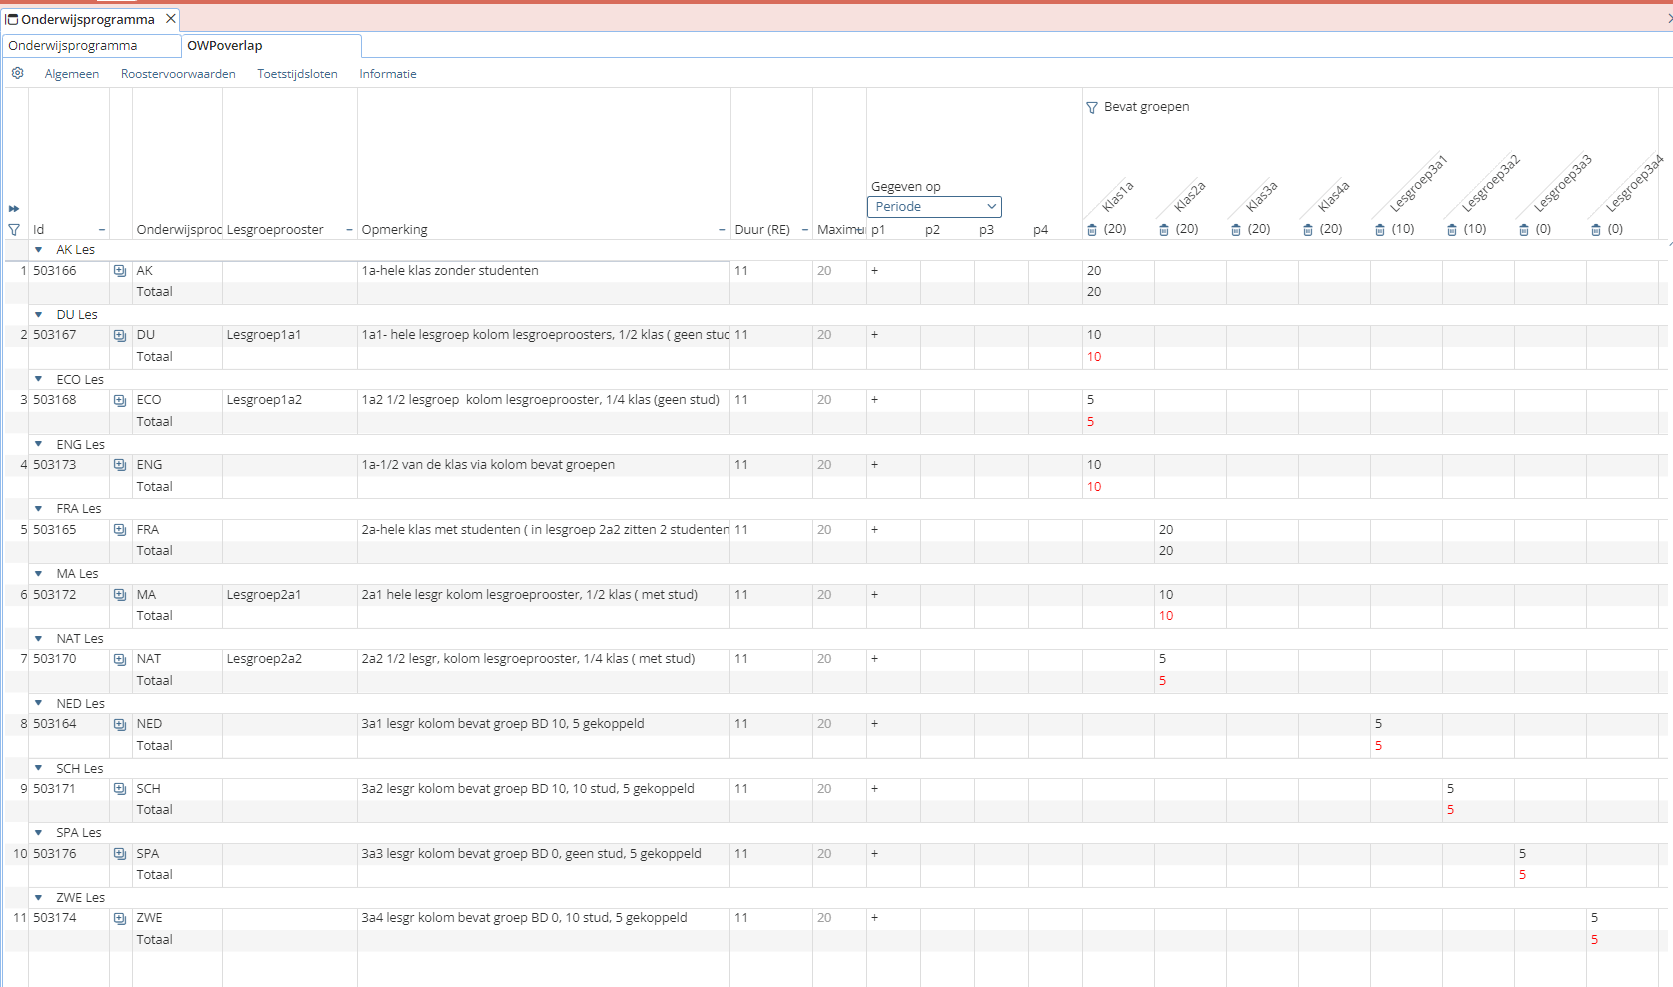Collapse the AK Les group
The image size is (1673, 987).
point(39,250)
